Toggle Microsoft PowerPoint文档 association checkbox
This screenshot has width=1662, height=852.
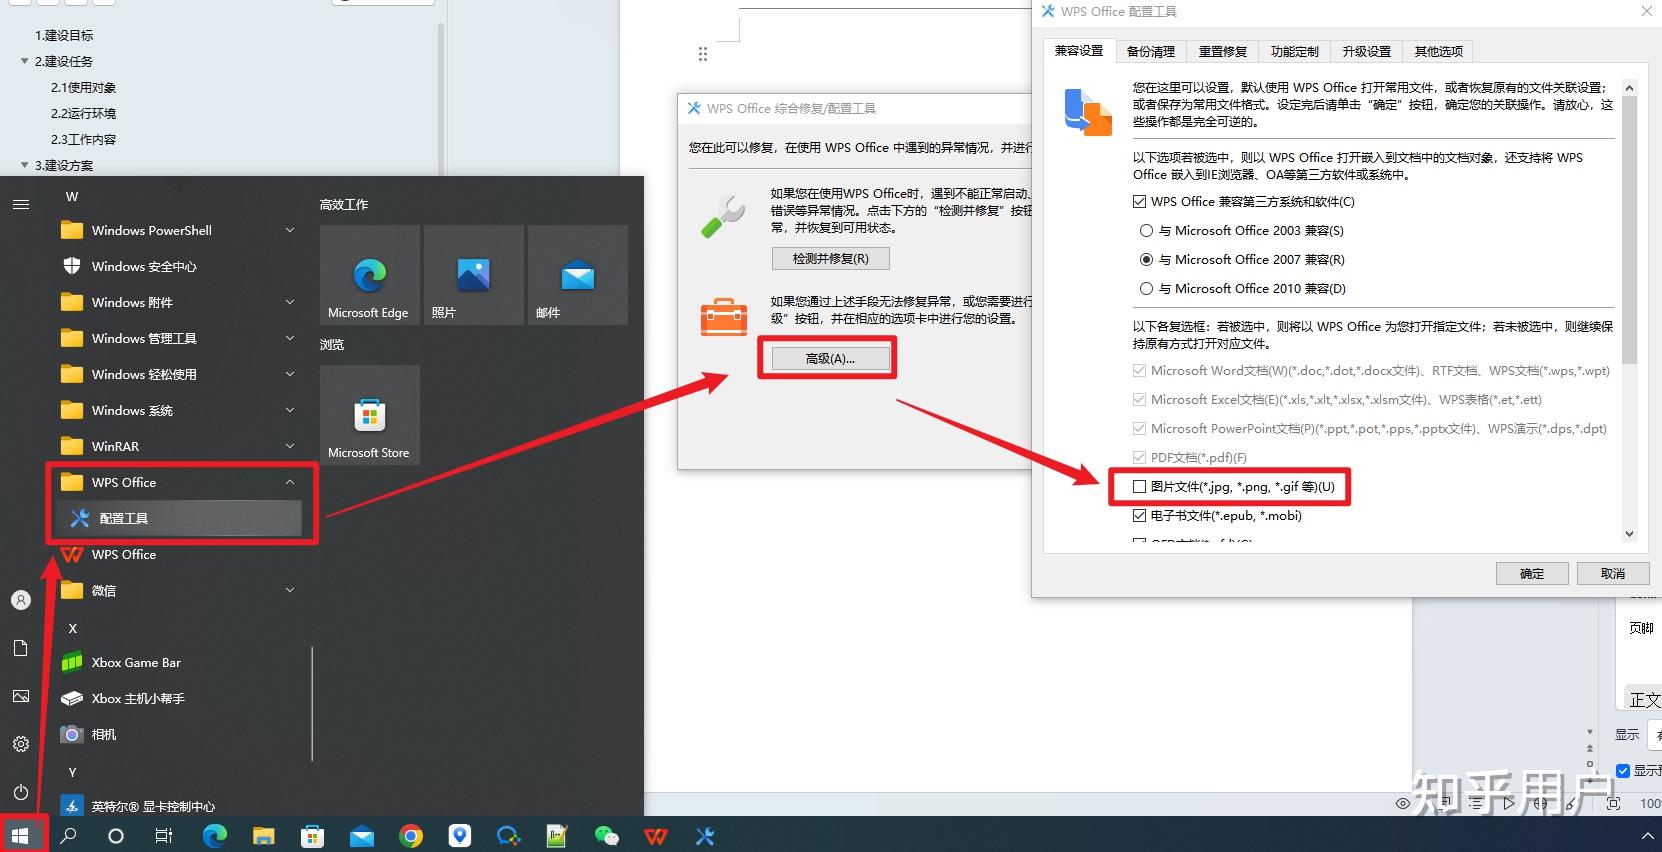pyautogui.click(x=1139, y=428)
